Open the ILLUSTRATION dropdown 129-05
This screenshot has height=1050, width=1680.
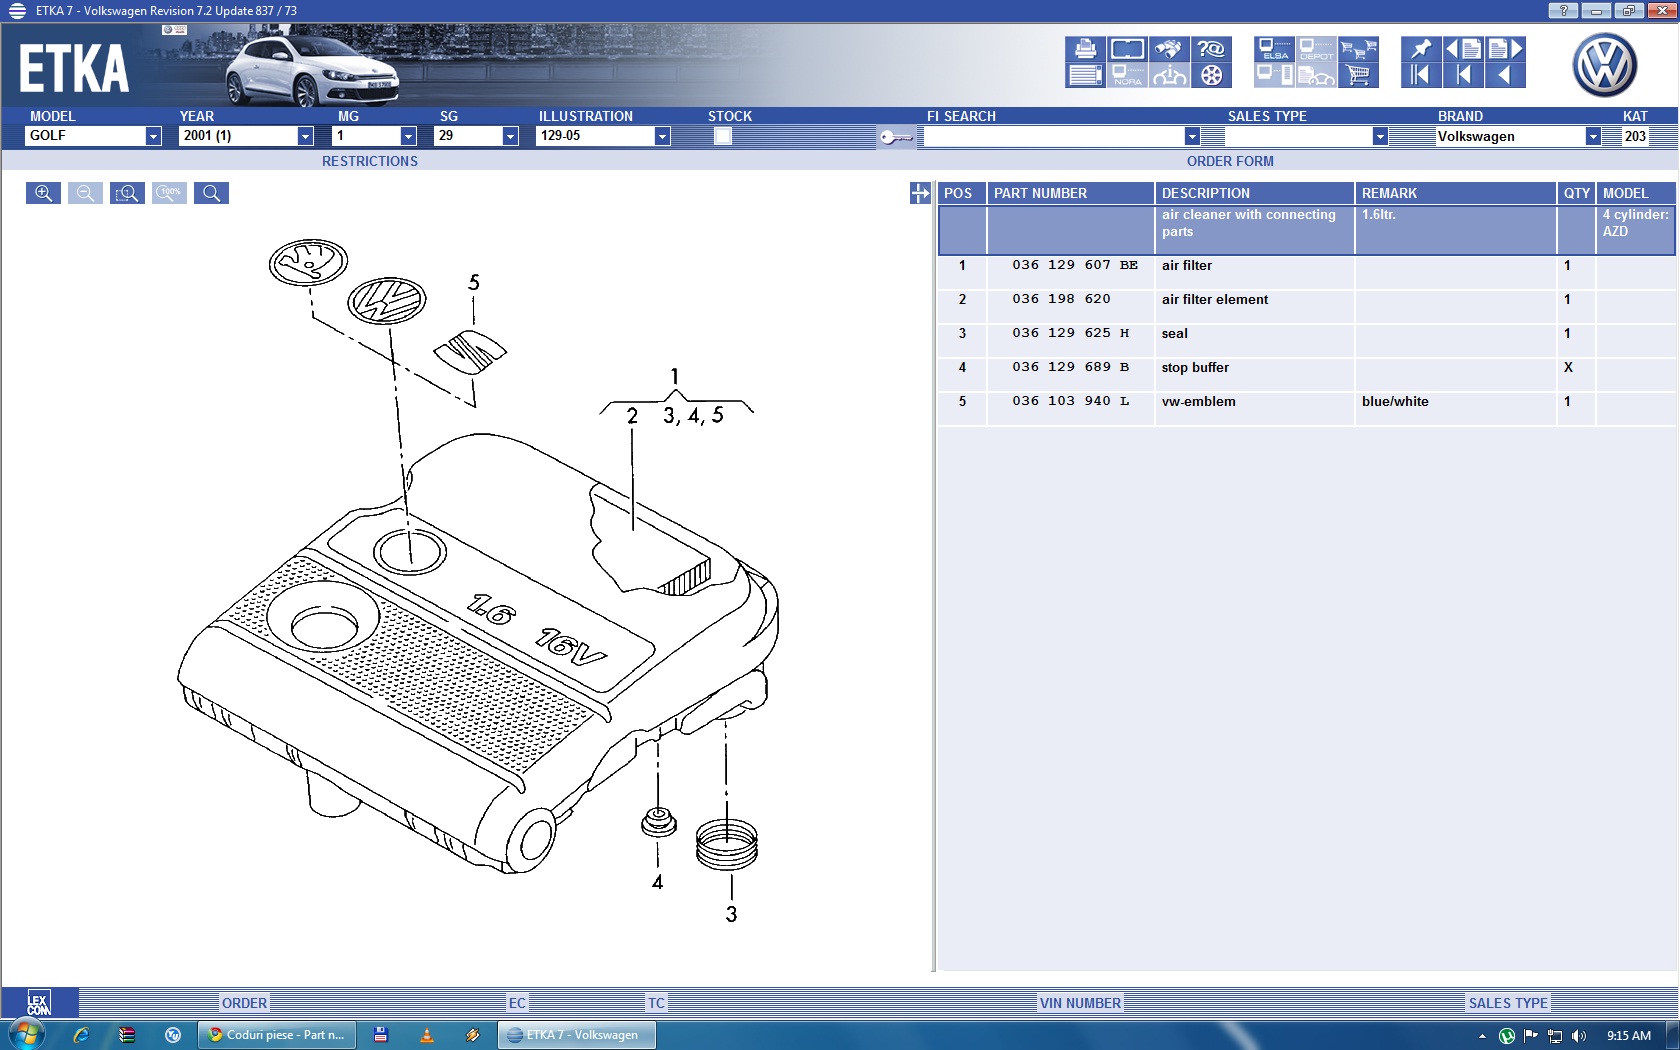coord(661,136)
